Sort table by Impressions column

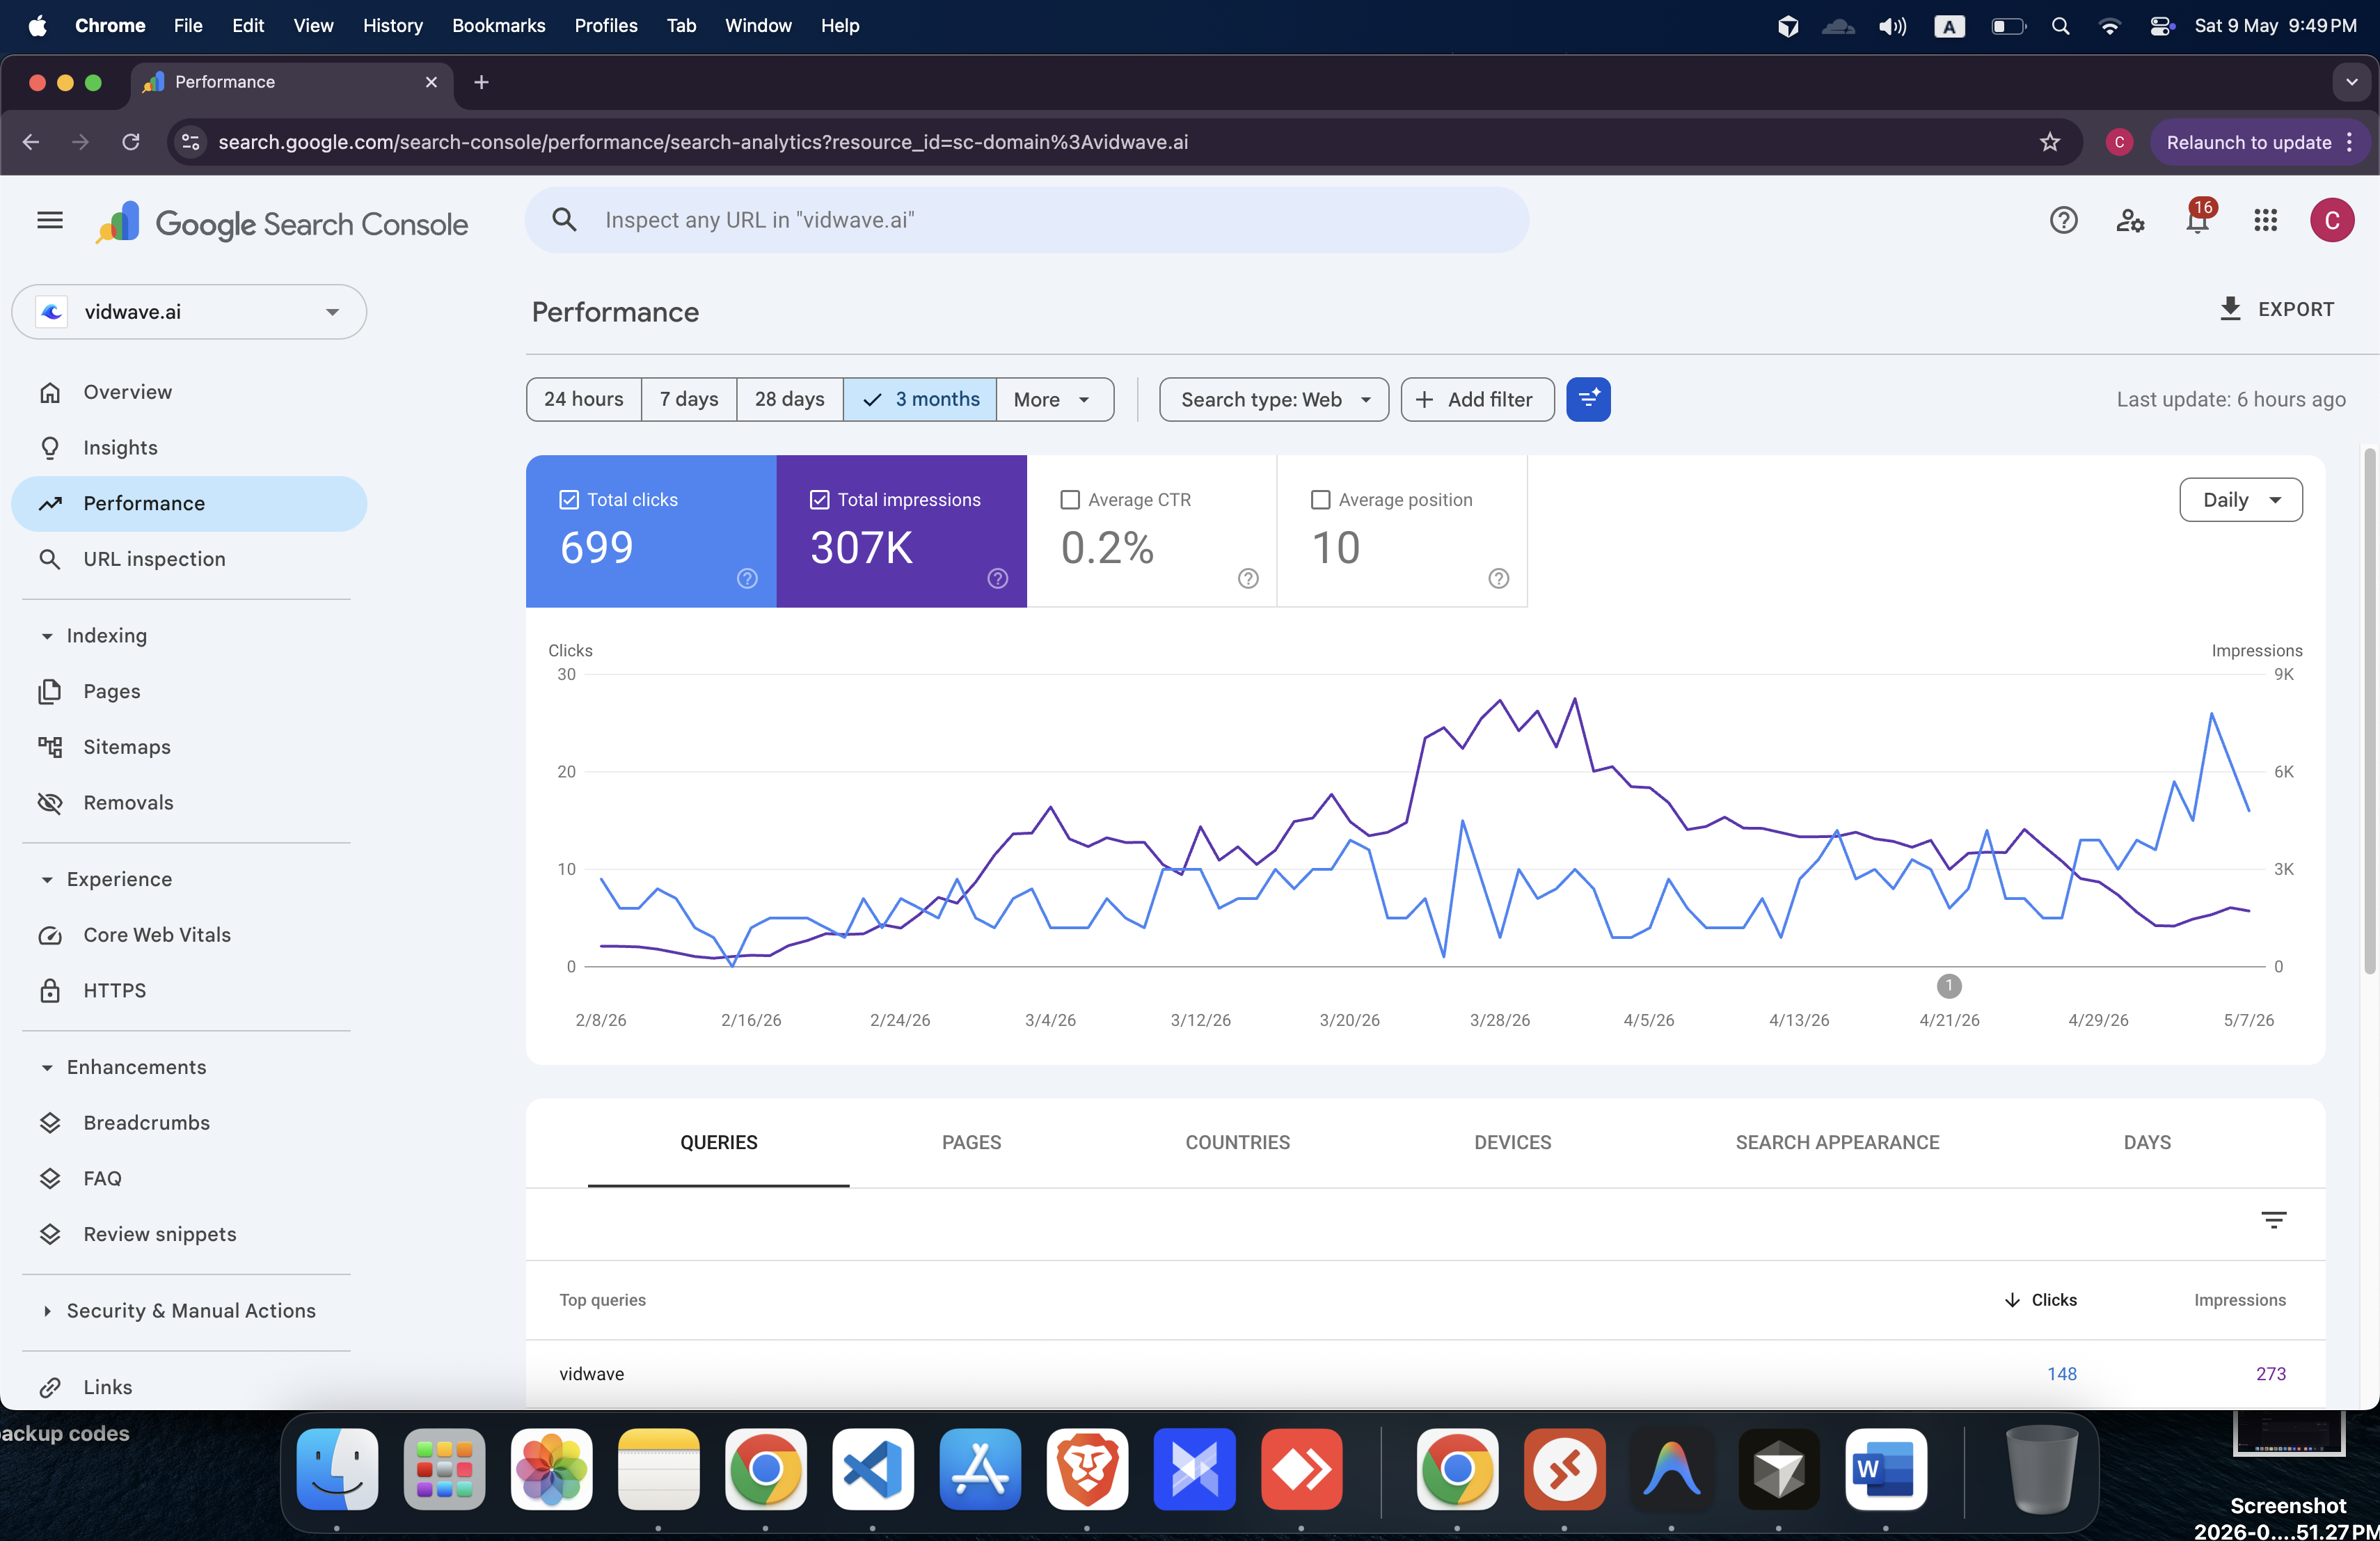click(x=2240, y=1300)
